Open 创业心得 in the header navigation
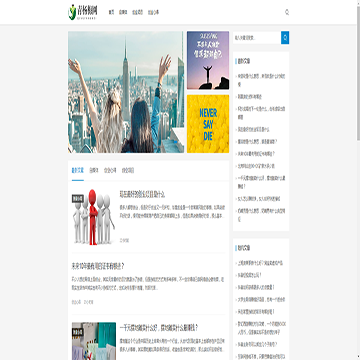The height and width of the screenshot is (360, 360). [153, 12]
